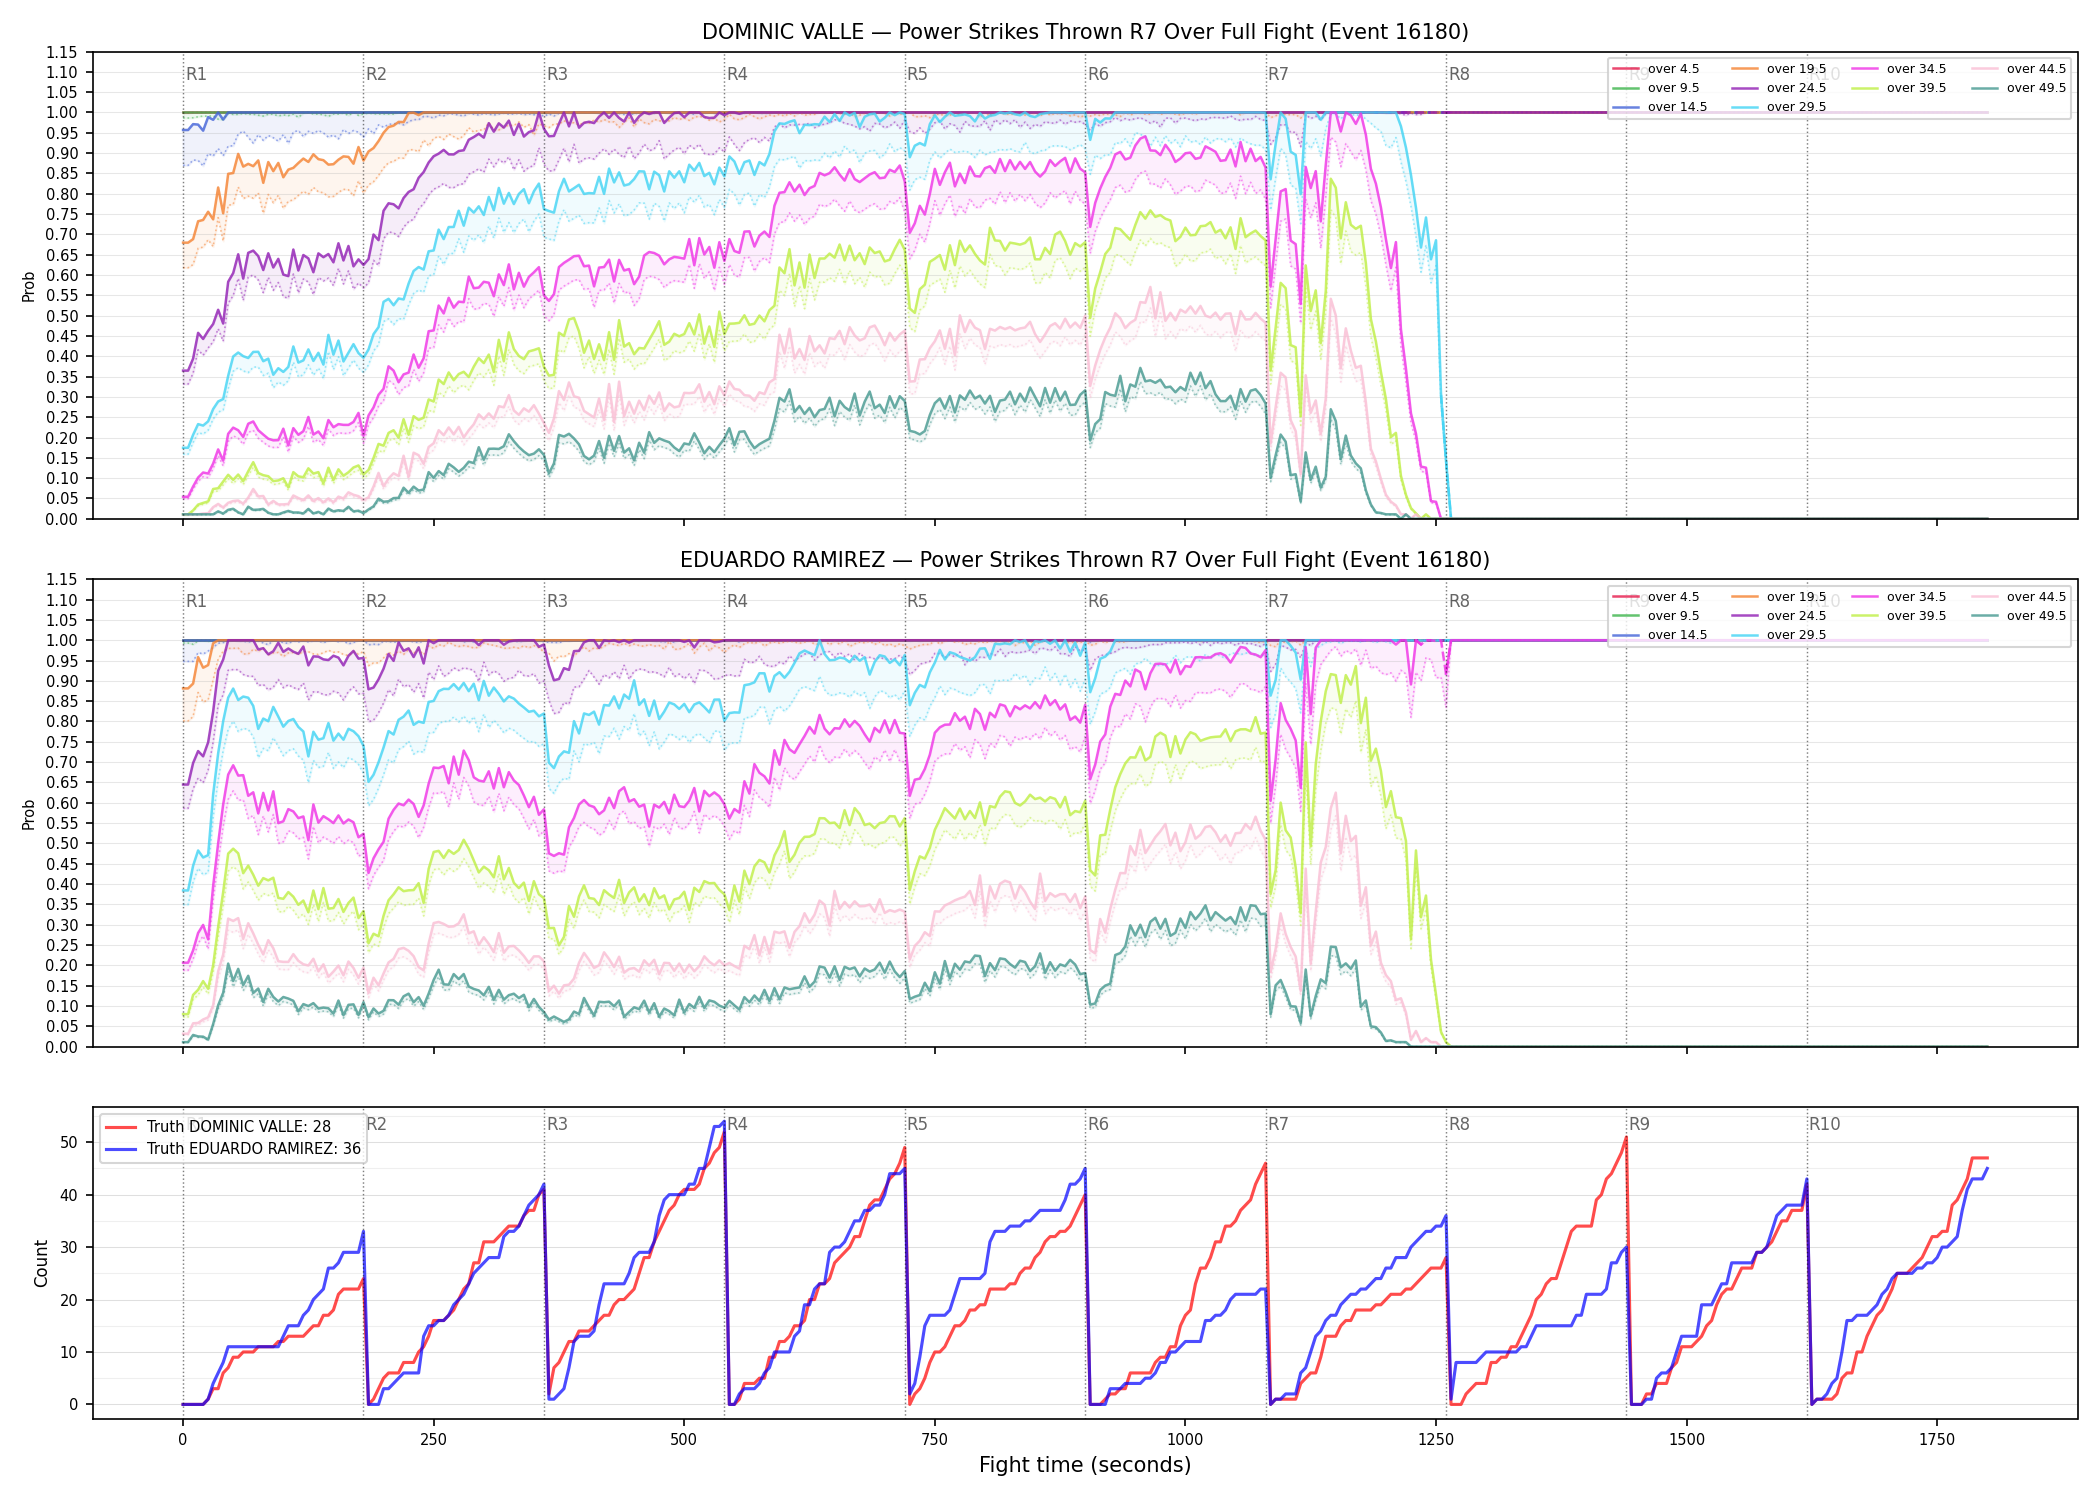Select the R8 round label in Ramirez chart
Image resolution: width=2100 pixels, height=1500 pixels.
tap(1459, 601)
